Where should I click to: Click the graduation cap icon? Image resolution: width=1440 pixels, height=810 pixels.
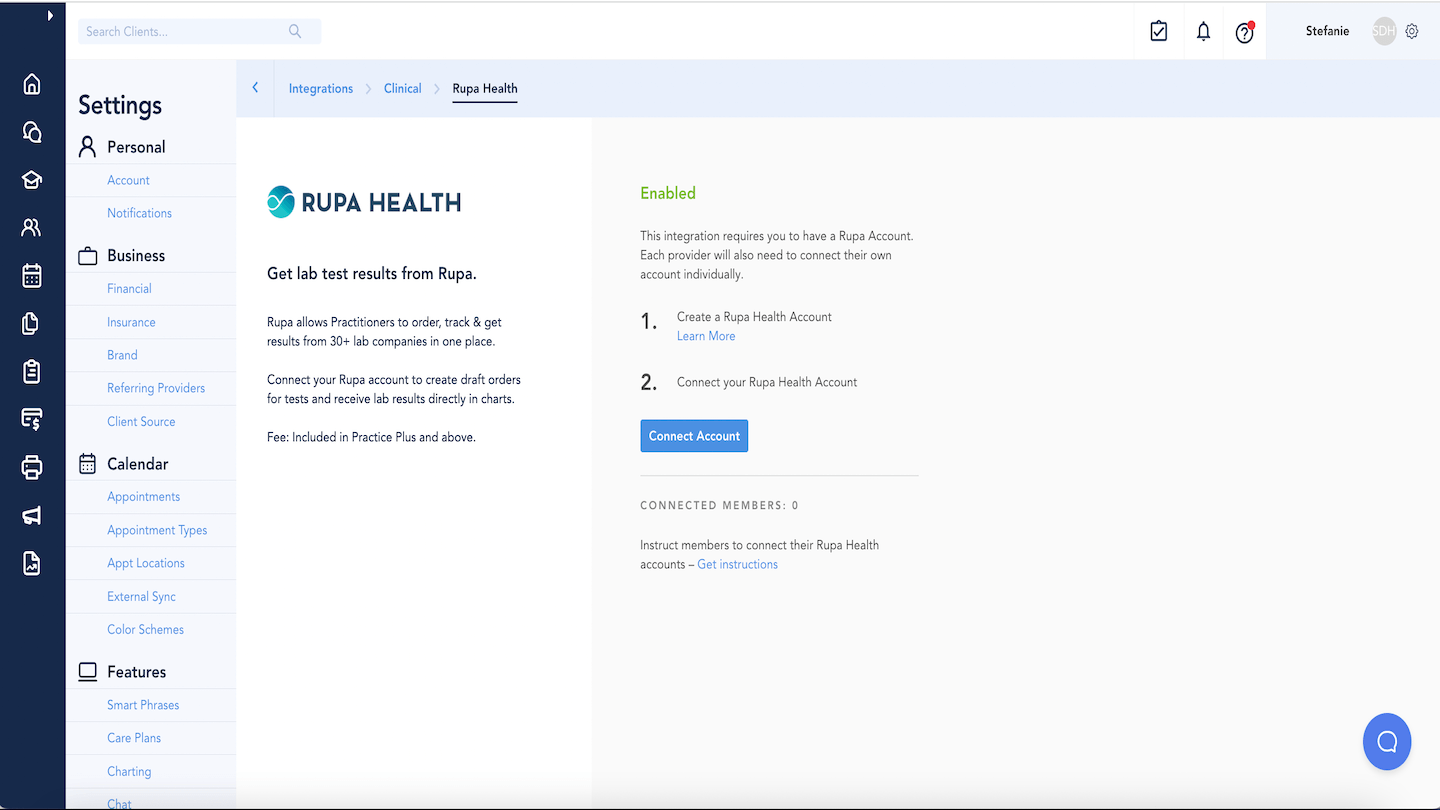click(32, 180)
